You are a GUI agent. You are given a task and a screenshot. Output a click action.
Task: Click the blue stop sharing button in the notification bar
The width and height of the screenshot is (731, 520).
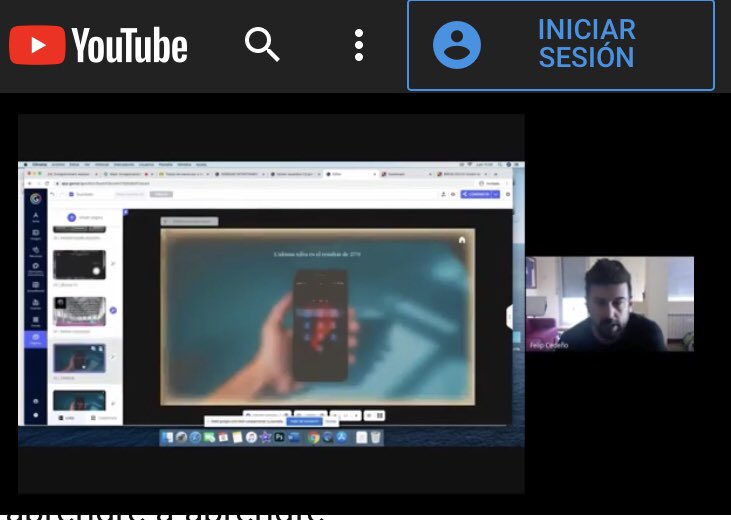[303, 421]
